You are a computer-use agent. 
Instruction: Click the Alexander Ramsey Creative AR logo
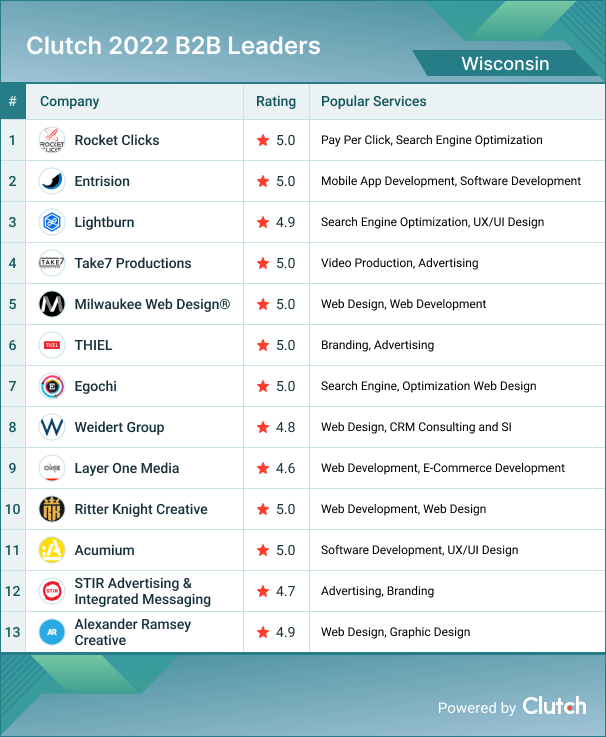coord(52,633)
